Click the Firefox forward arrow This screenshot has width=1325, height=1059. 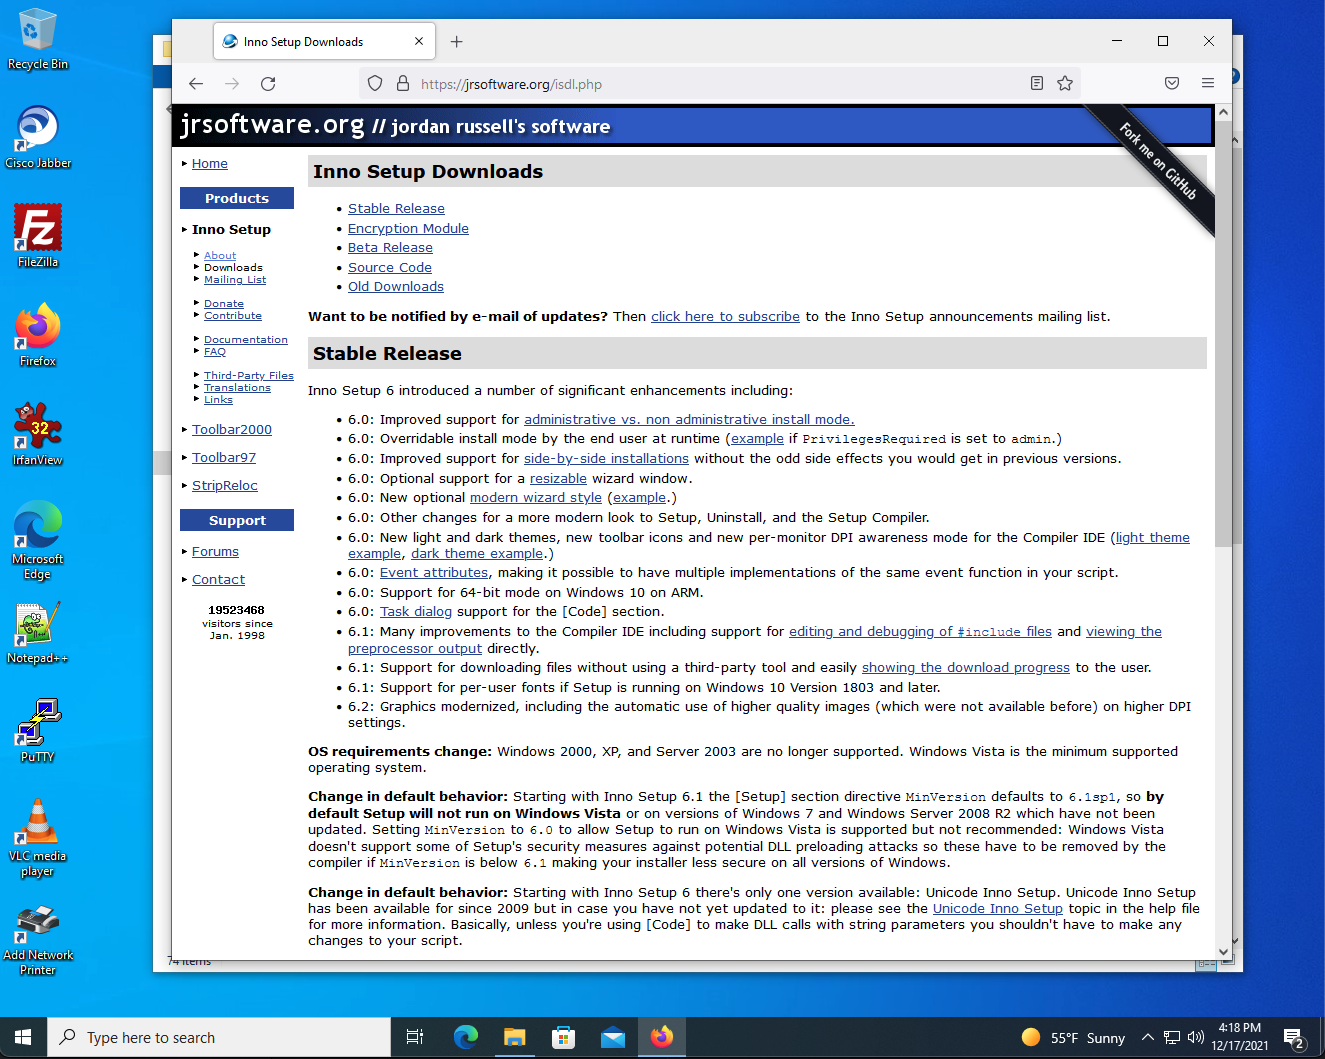coord(232,84)
